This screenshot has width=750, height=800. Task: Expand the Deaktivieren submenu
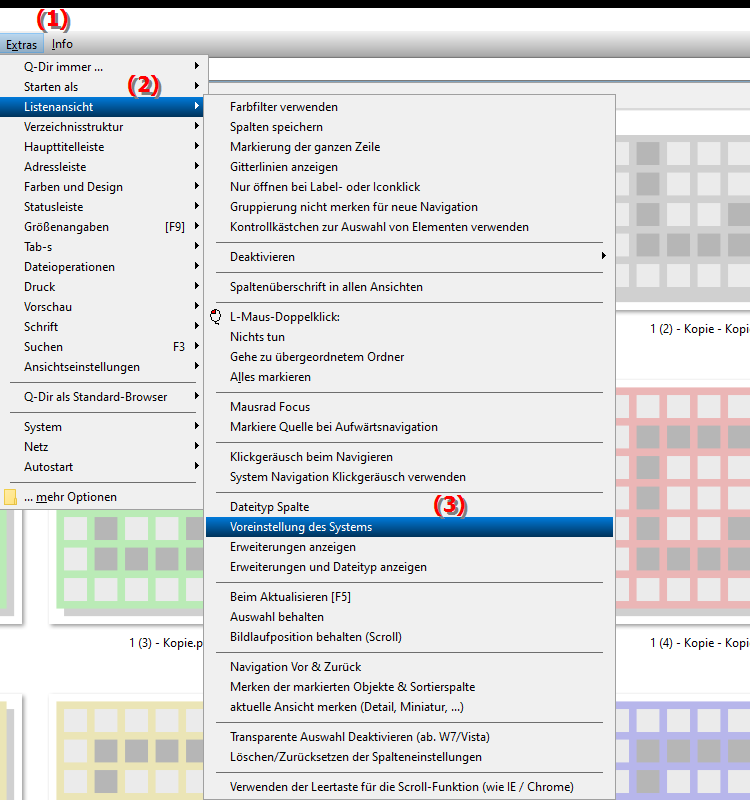(409, 257)
